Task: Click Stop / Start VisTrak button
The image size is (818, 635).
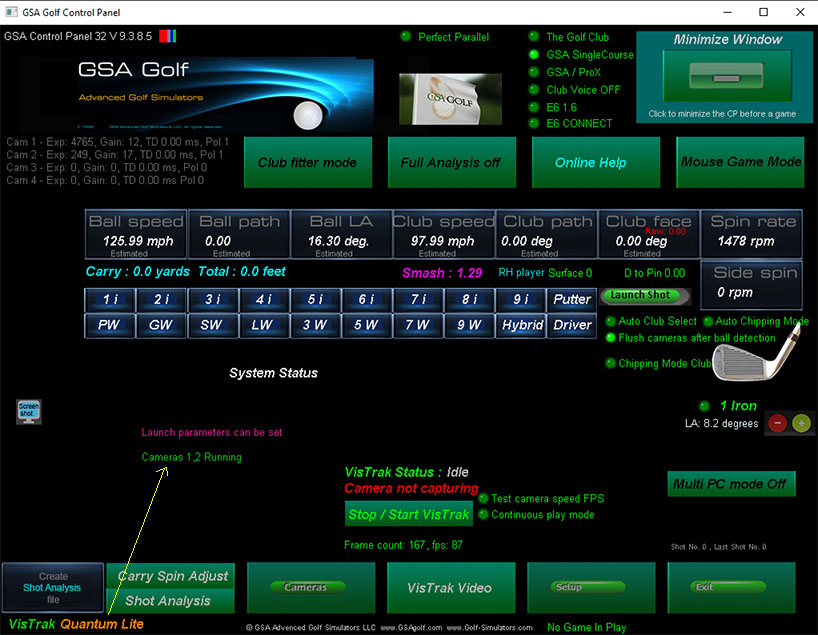Action: pyautogui.click(x=408, y=515)
